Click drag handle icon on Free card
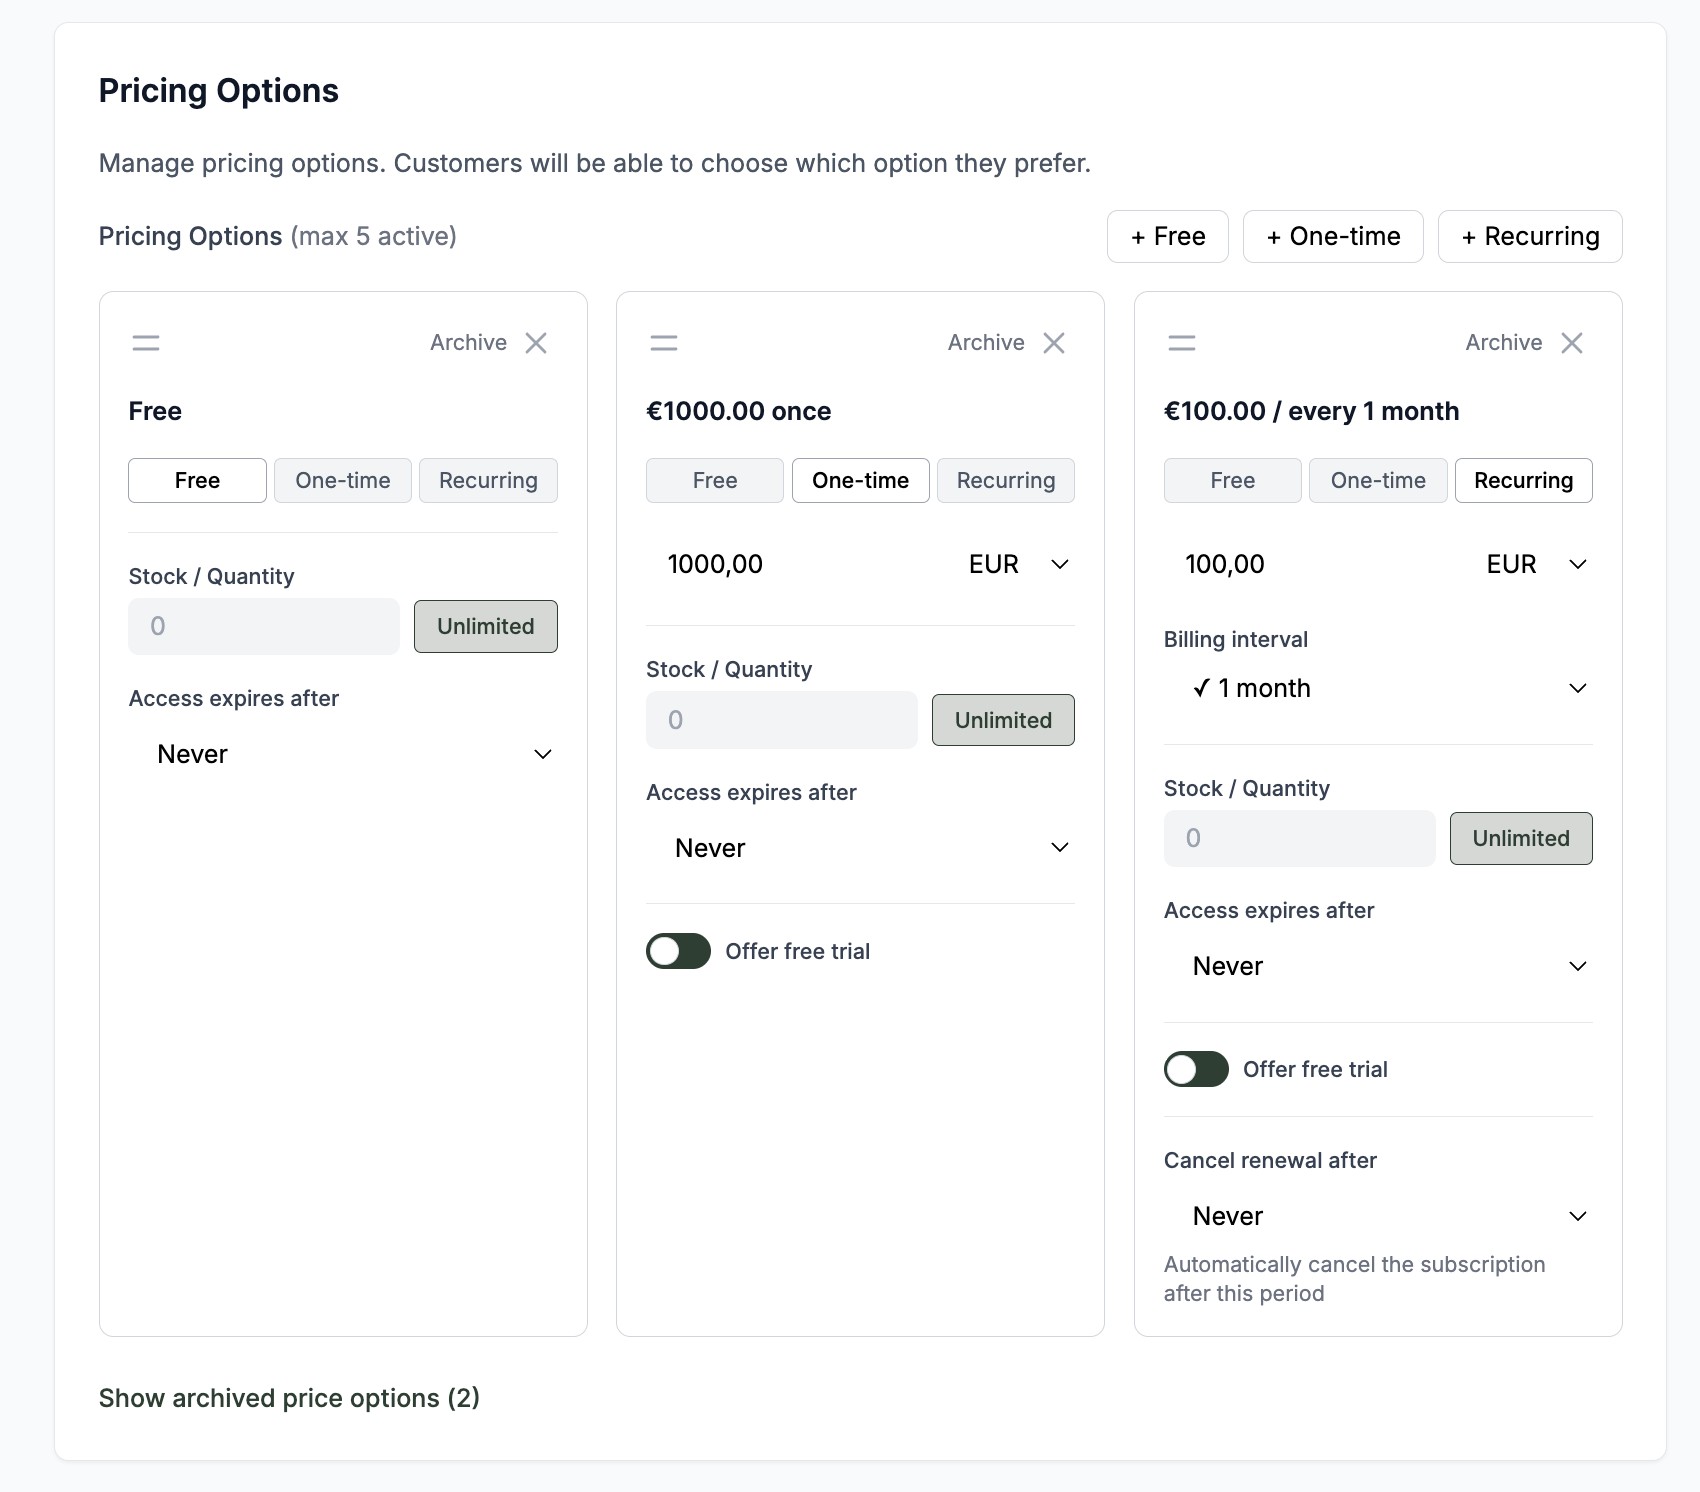This screenshot has width=1700, height=1492. click(x=146, y=343)
